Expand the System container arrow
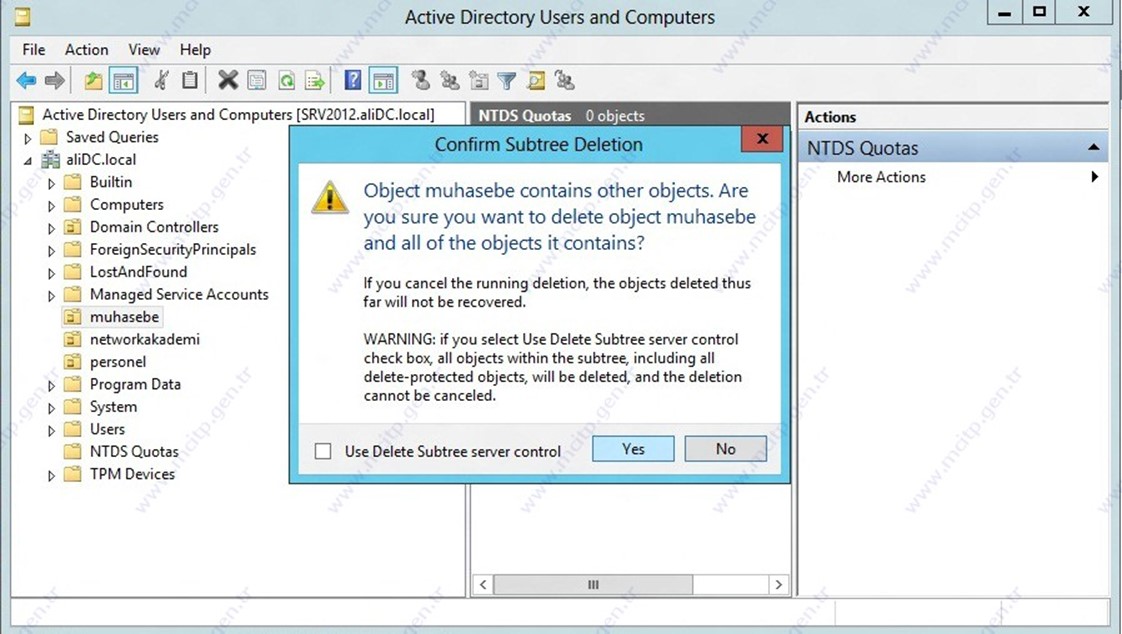The width and height of the screenshot is (1122, 634). coord(51,408)
